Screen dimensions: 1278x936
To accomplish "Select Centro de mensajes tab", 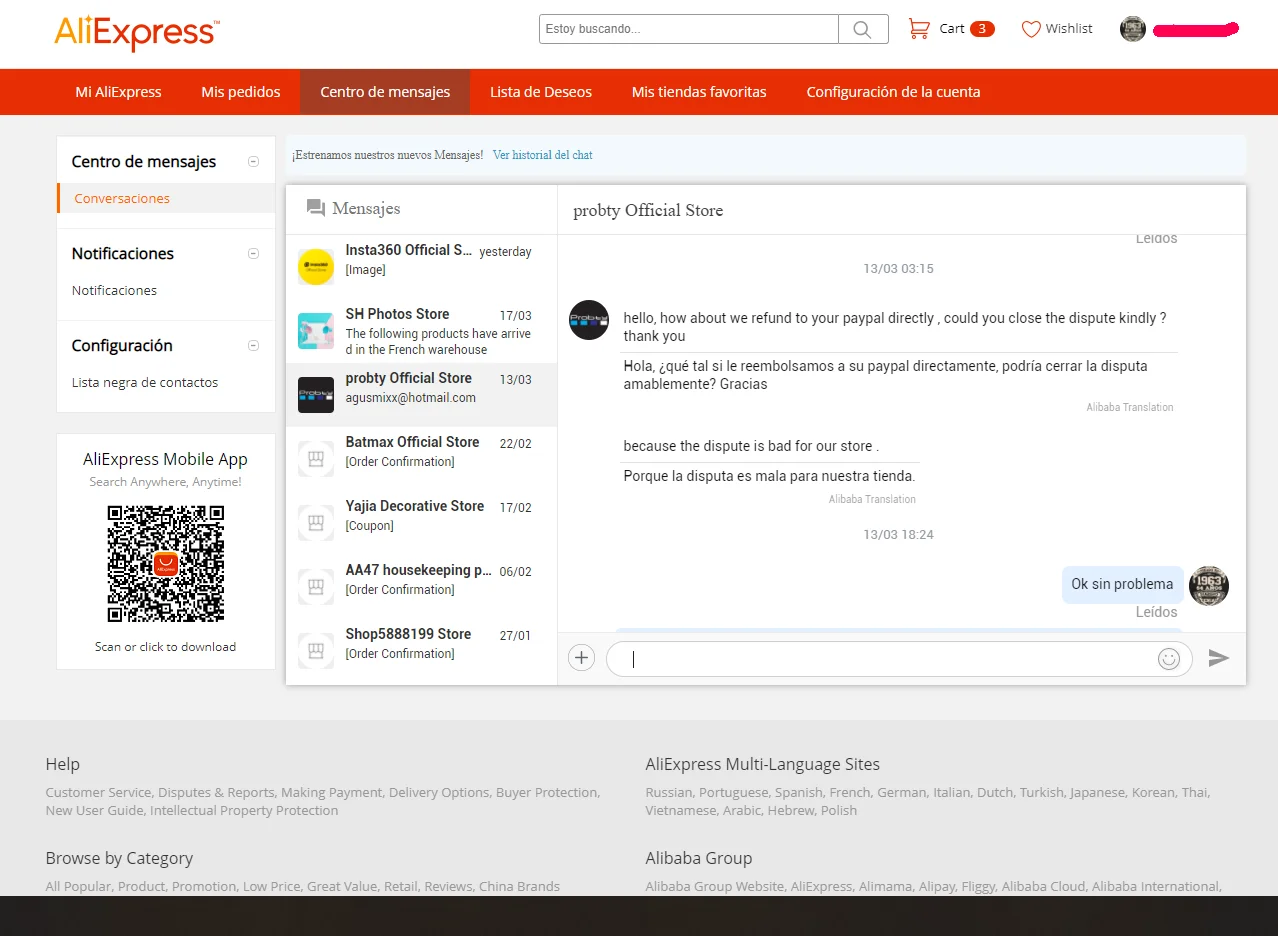I will point(385,92).
